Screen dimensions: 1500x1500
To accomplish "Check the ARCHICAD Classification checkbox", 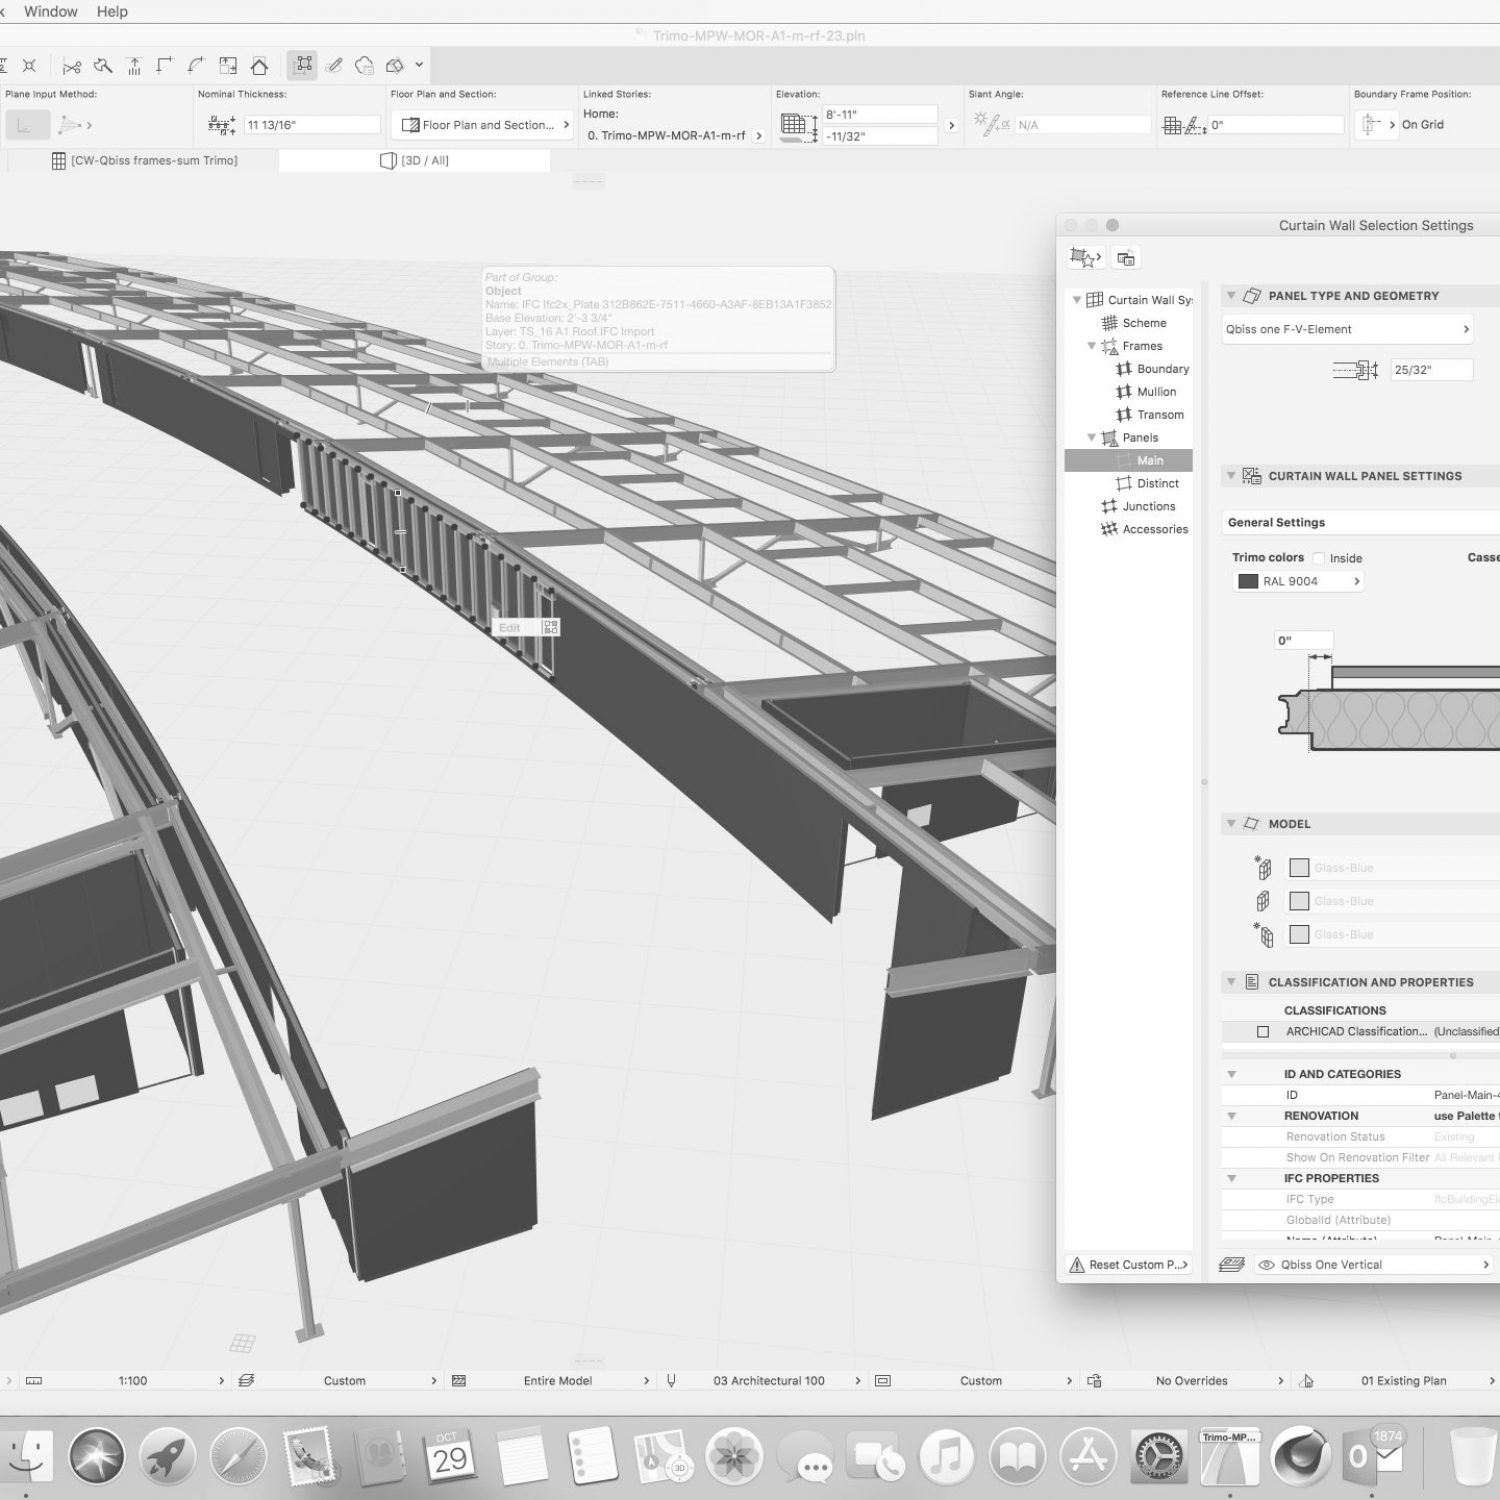I will [1262, 1031].
